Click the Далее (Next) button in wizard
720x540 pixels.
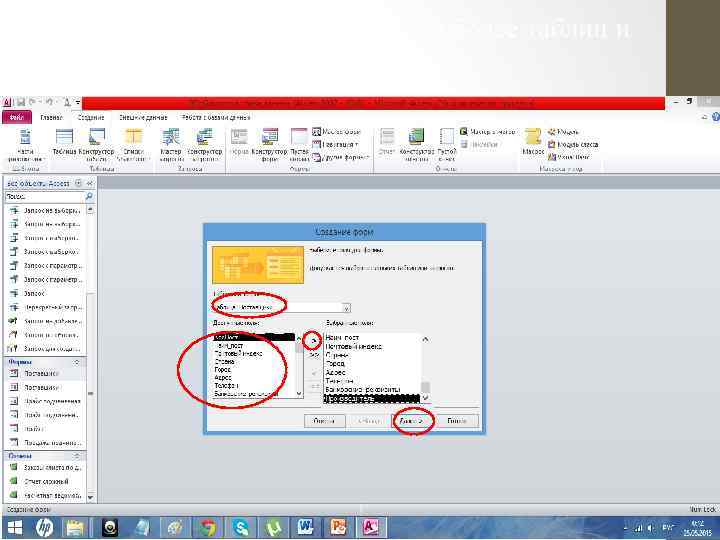[411, 421]
